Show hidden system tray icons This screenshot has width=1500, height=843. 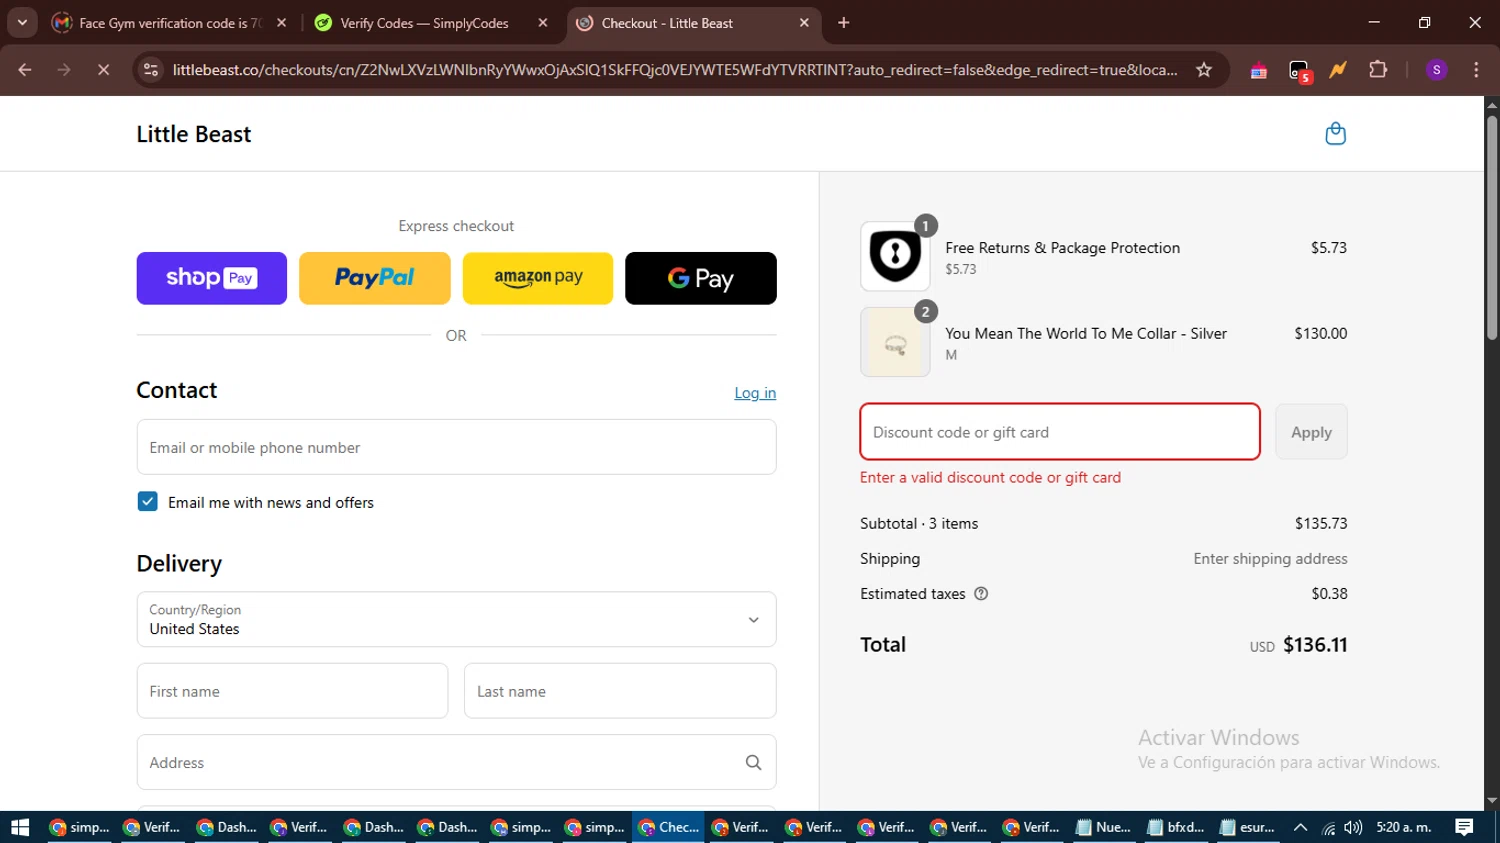pyautogui.click(x=1300, y=827)
